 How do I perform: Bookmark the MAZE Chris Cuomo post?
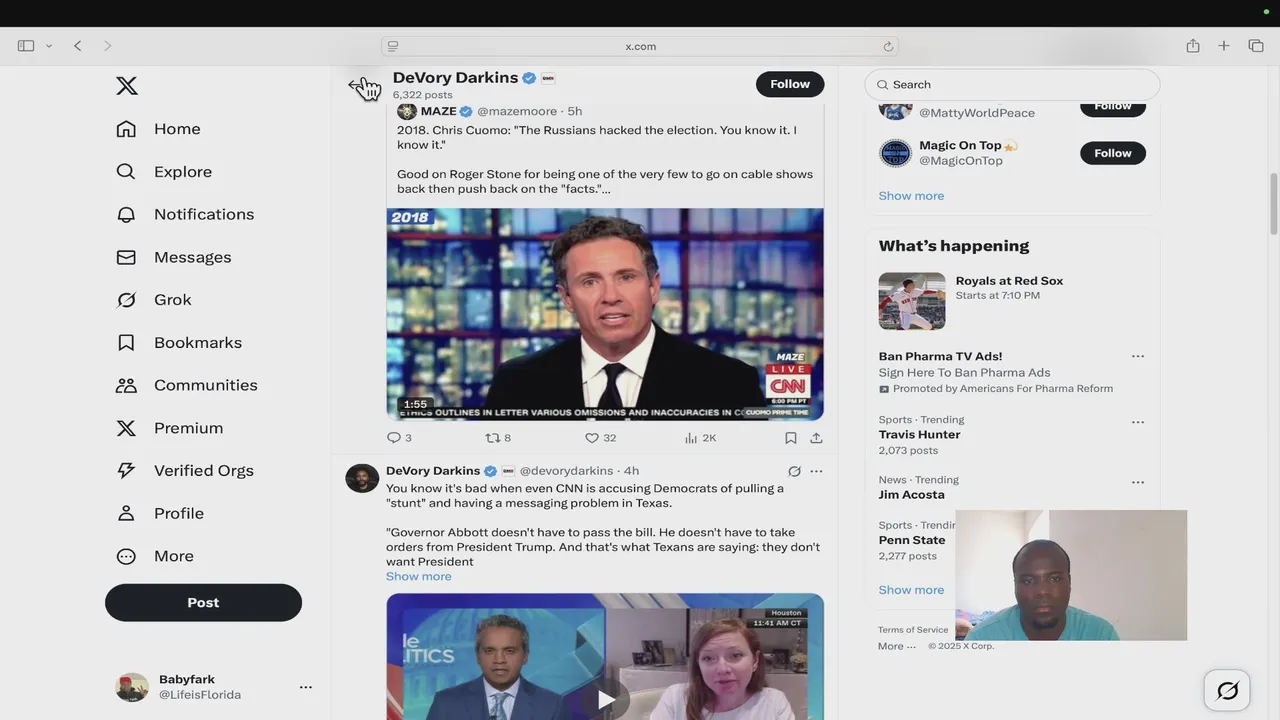point(791,438)
